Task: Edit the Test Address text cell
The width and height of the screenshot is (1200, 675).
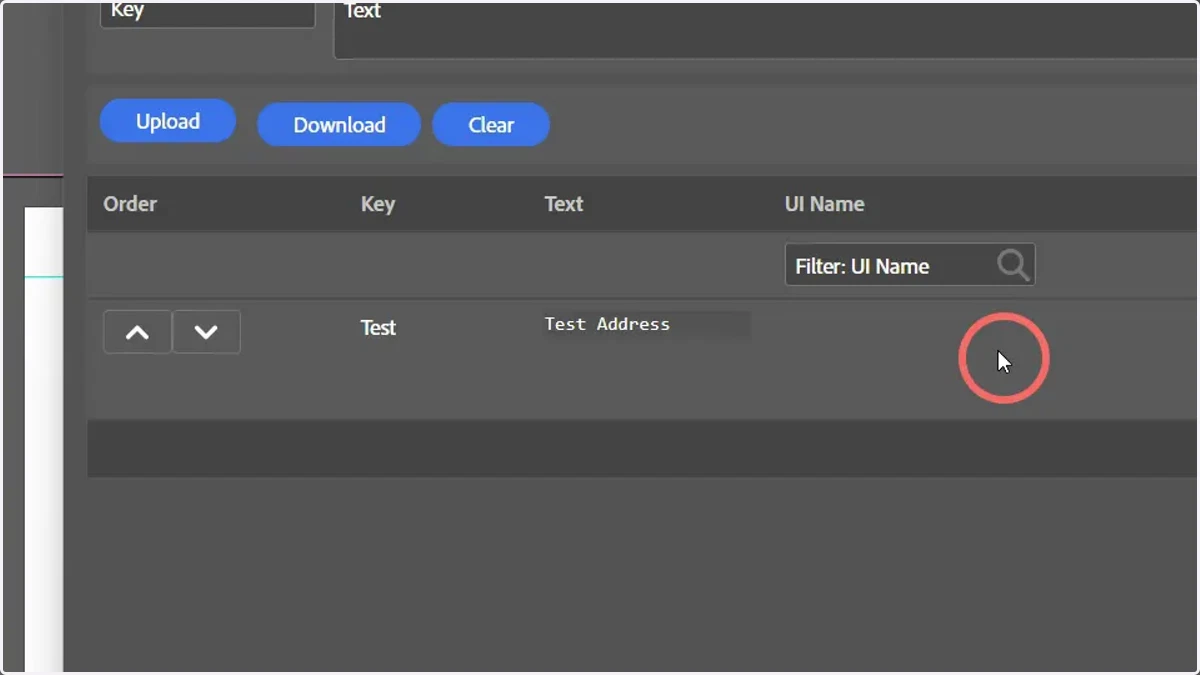Action: [646, 324]
